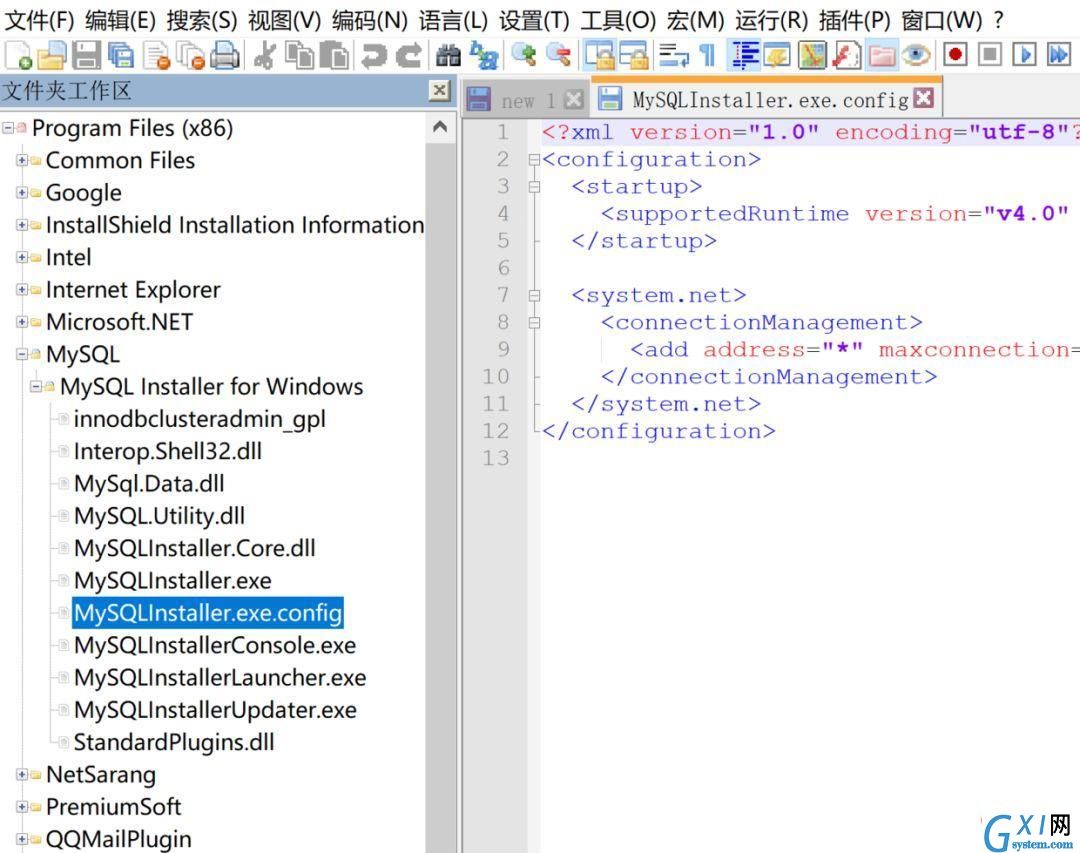This screenshot has height=853, width=1080.
Task: Open the 设置(T) menu
Action: pyautogui.click(x=534, y=21)
